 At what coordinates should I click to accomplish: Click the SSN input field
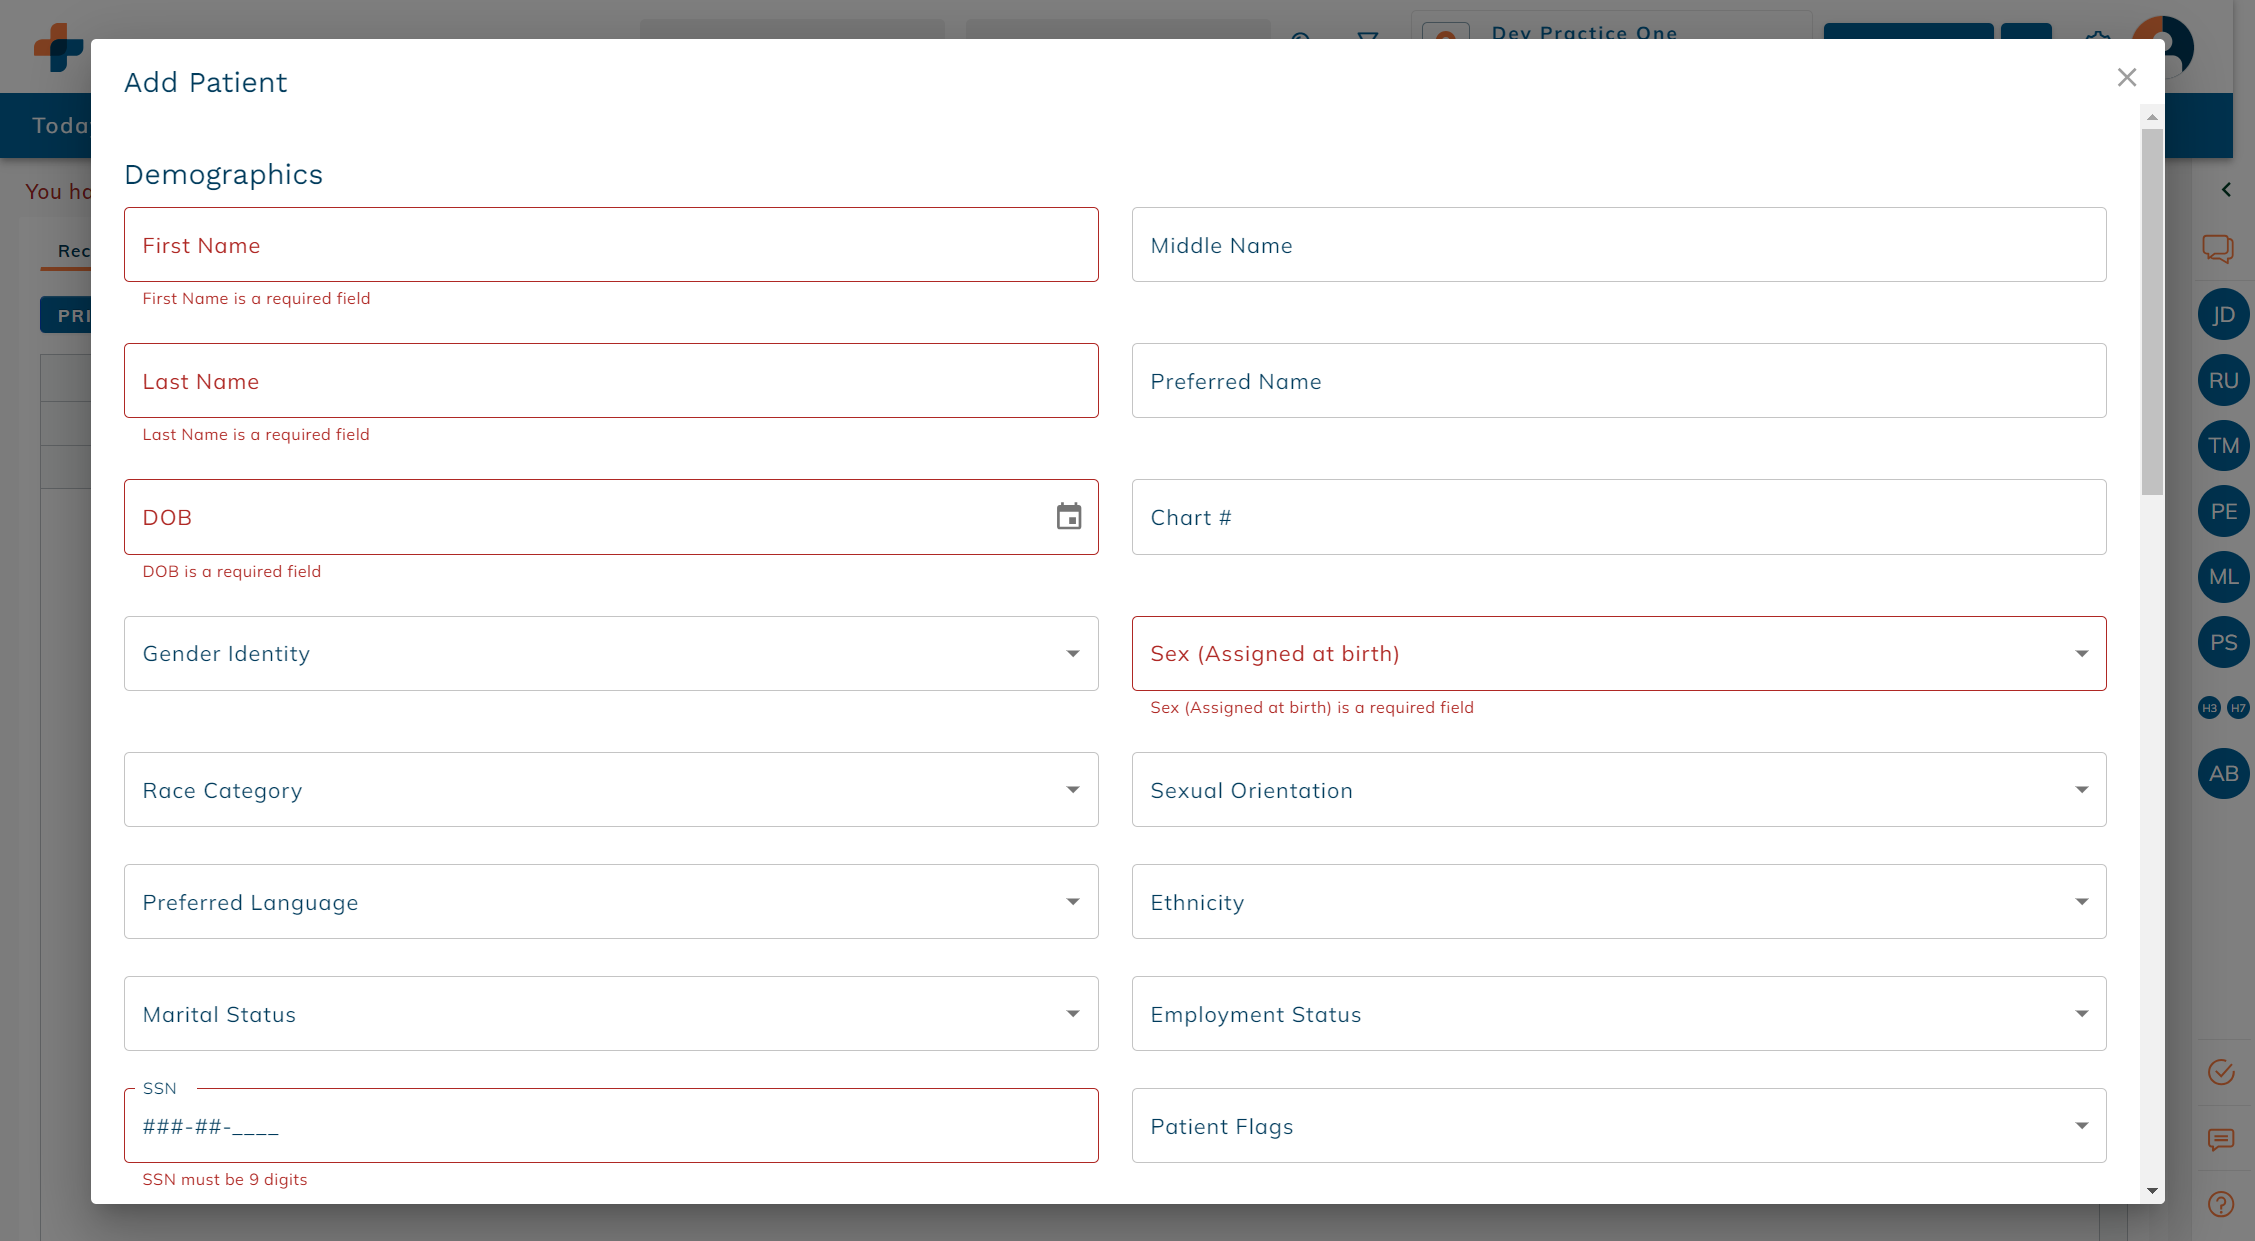coord(611,1127)
